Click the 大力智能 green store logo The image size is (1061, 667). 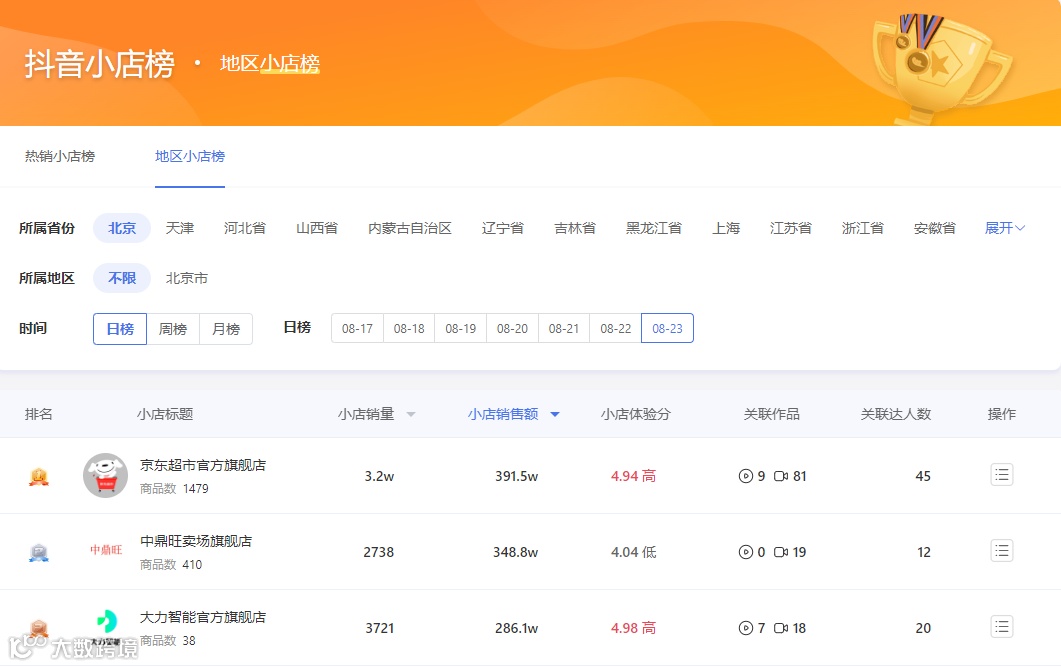pyautogui.click(x=106, y=621)
